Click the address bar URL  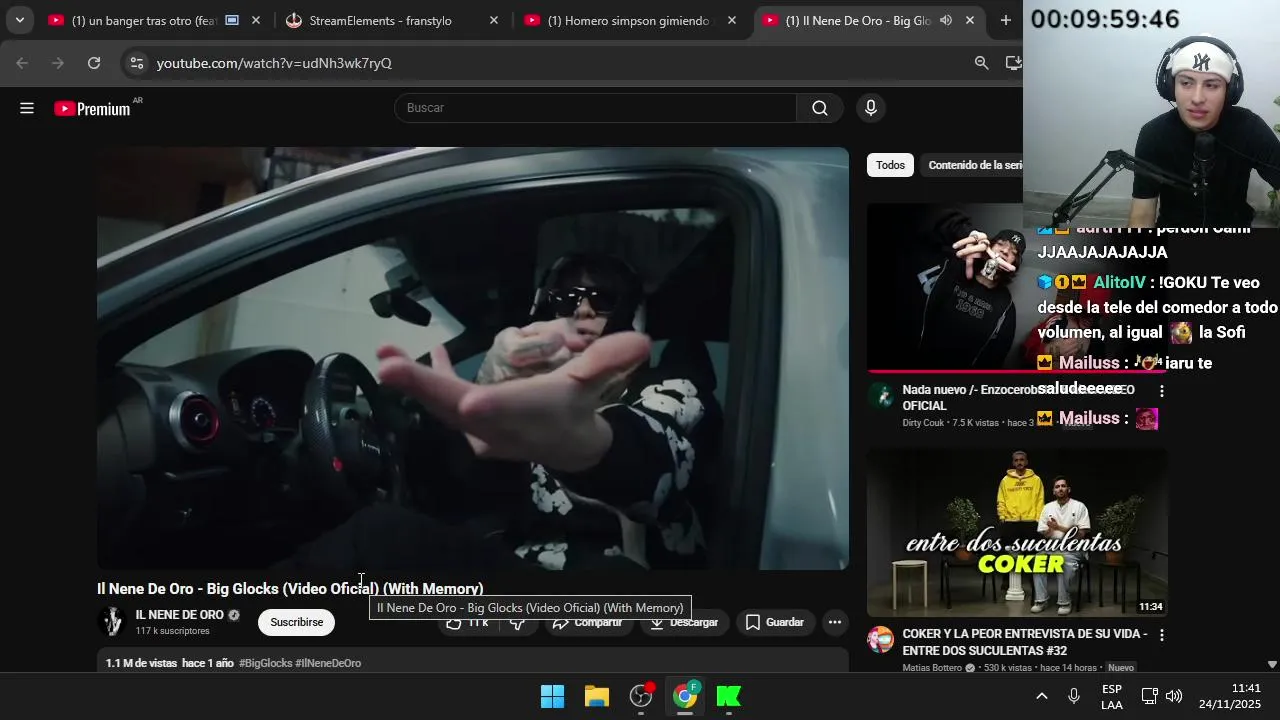click(x=274, y=63)
